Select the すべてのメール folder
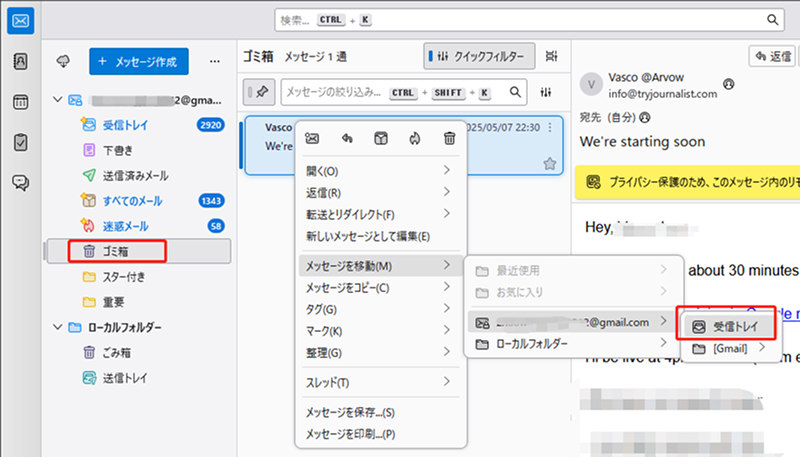 pos(138,201)
